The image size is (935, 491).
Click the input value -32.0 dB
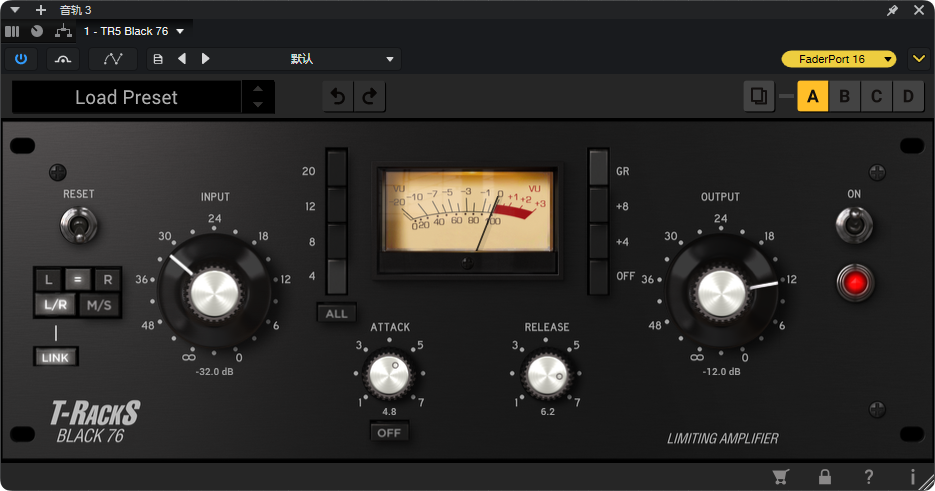point(215,371)
